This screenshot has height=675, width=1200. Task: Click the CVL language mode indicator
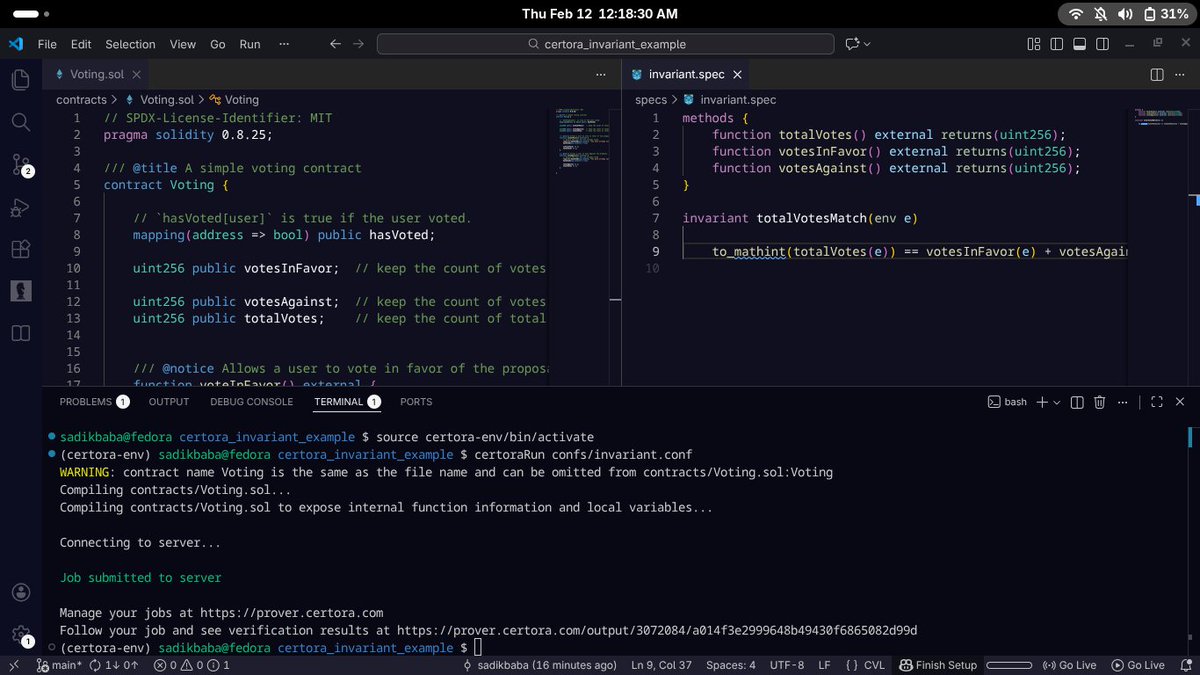[865, 665]
